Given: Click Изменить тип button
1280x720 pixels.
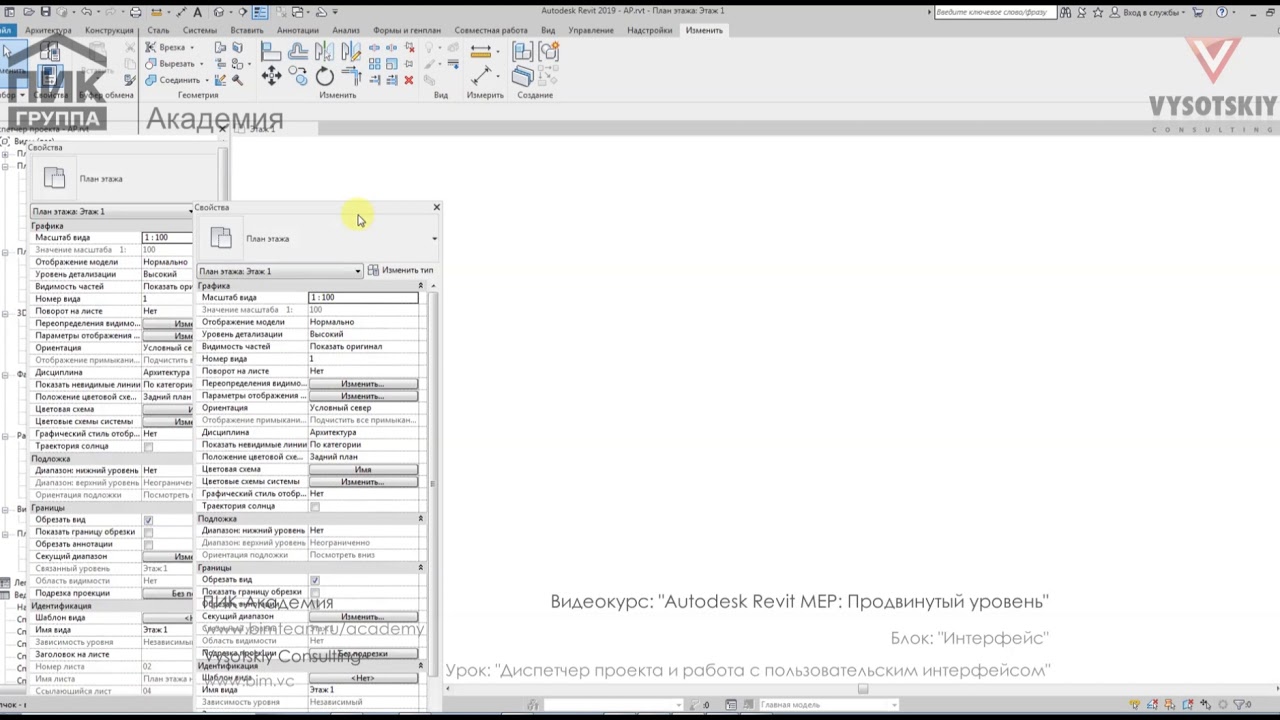Looking at the screenshot, I should coord(400,270).
